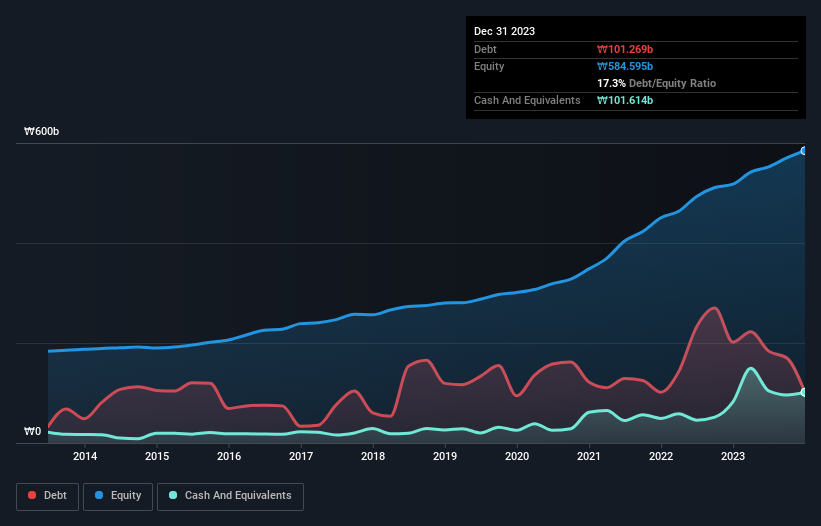Image resolution: width=821 pixels, height=526 pixels.
Task: Click the red Debt legend dot
Action: coord(32,495)
